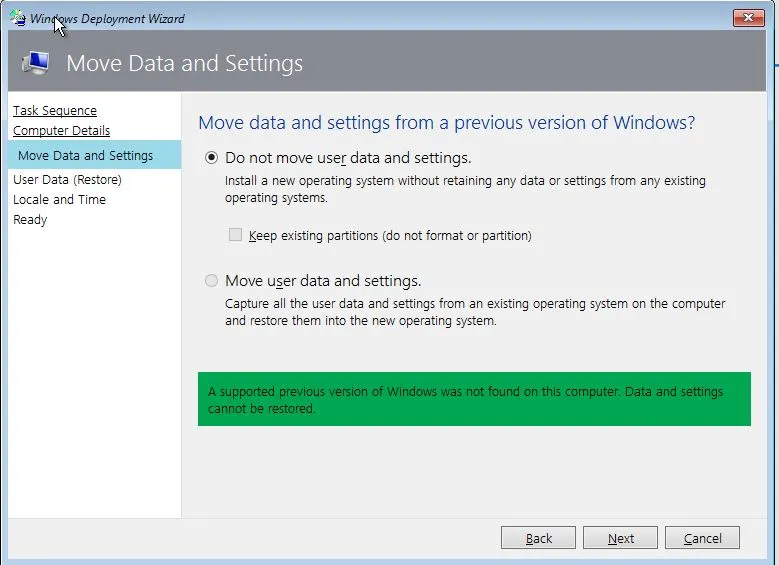Jump to User Data (Restore) in sidebar
This screenshot has width=779, height=565.
tap(67, 180)
